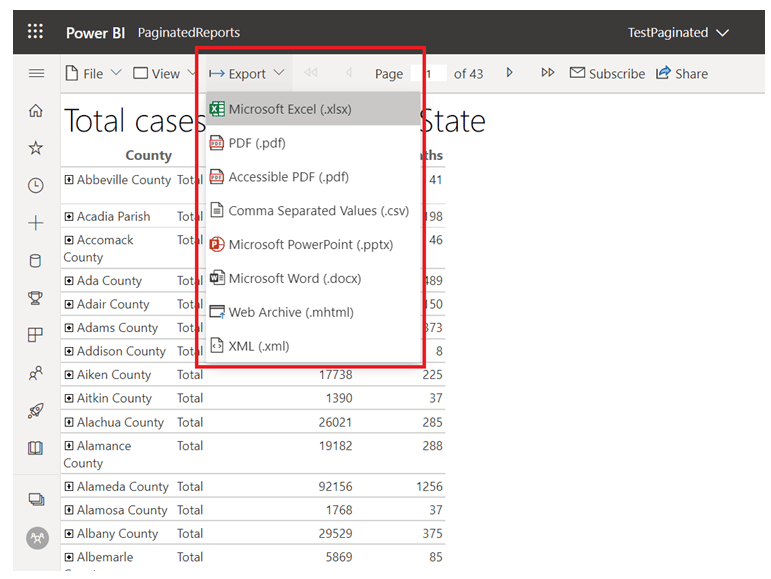Image resolution: width=771 pixels, height=579 pixels.
Task: Click the Create plus icon
Action: pyautogui.click(x=35, y=223)
